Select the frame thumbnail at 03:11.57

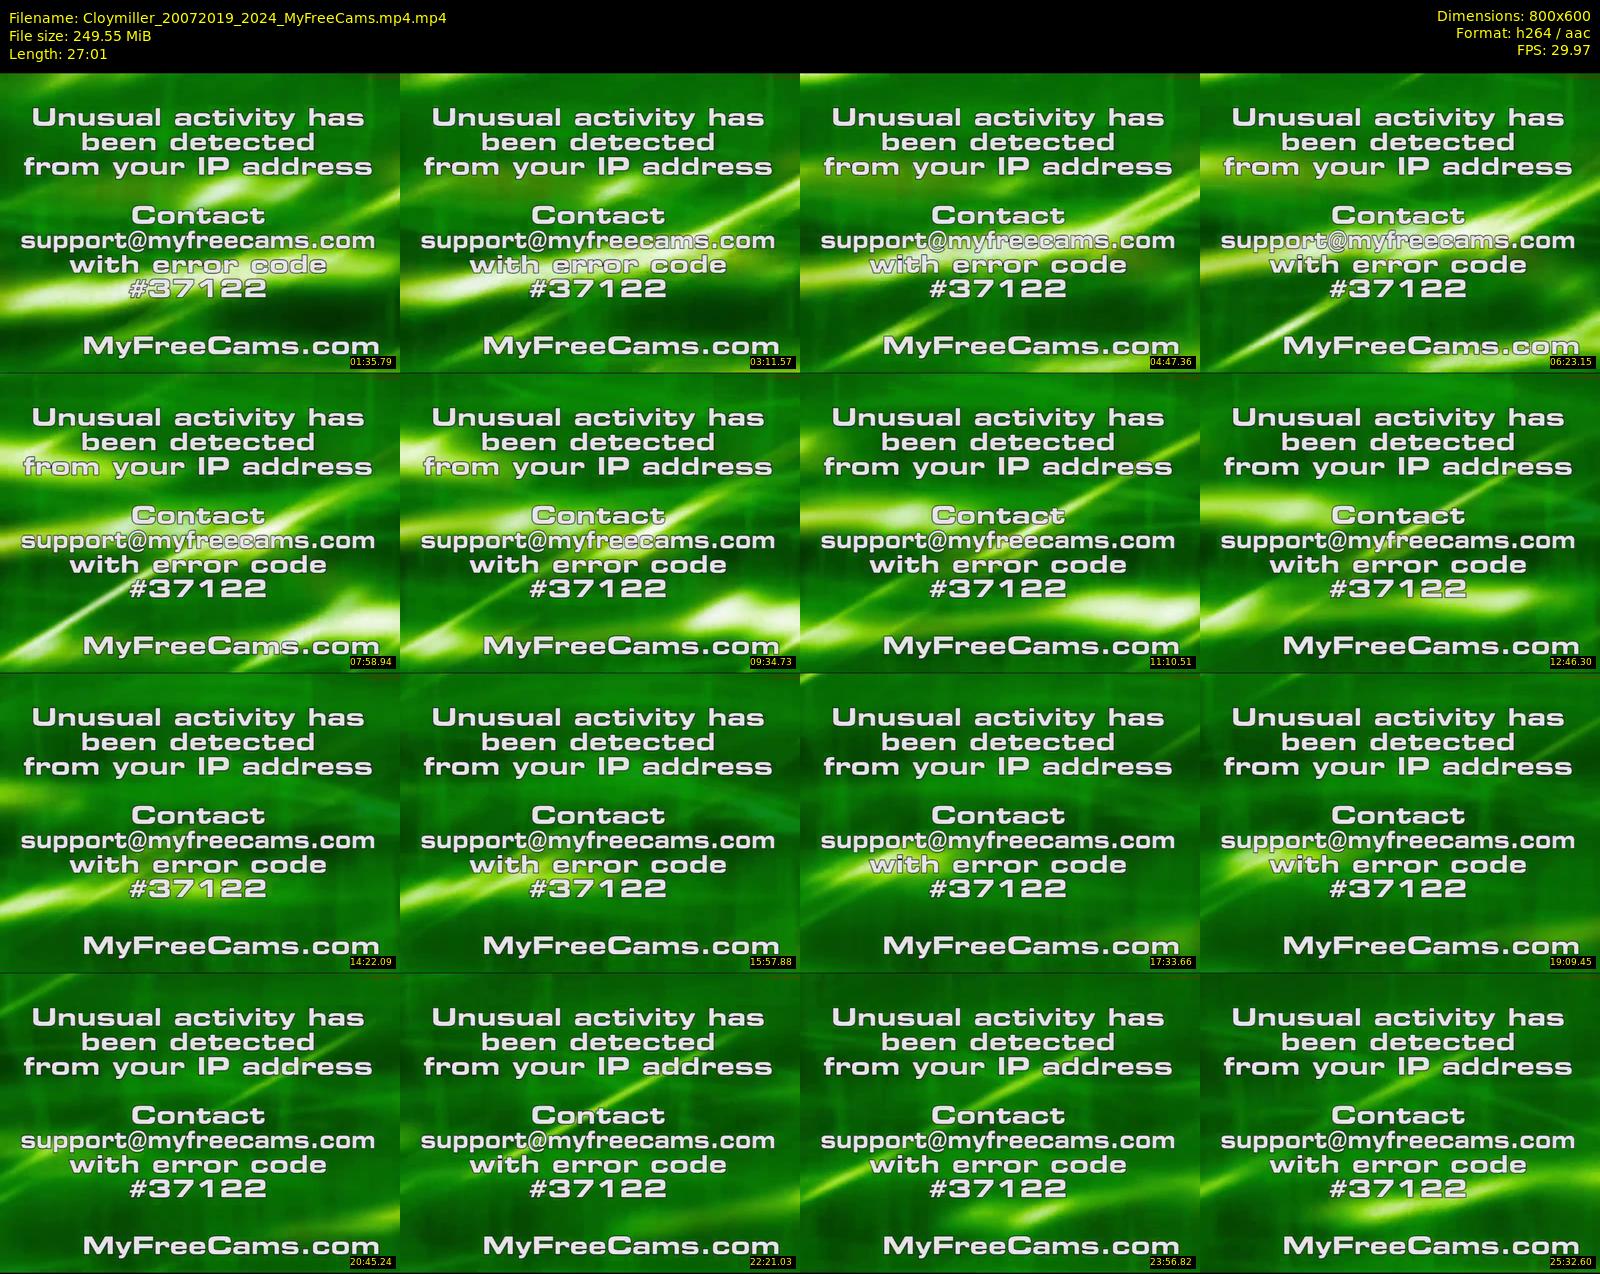click(600, 222)
